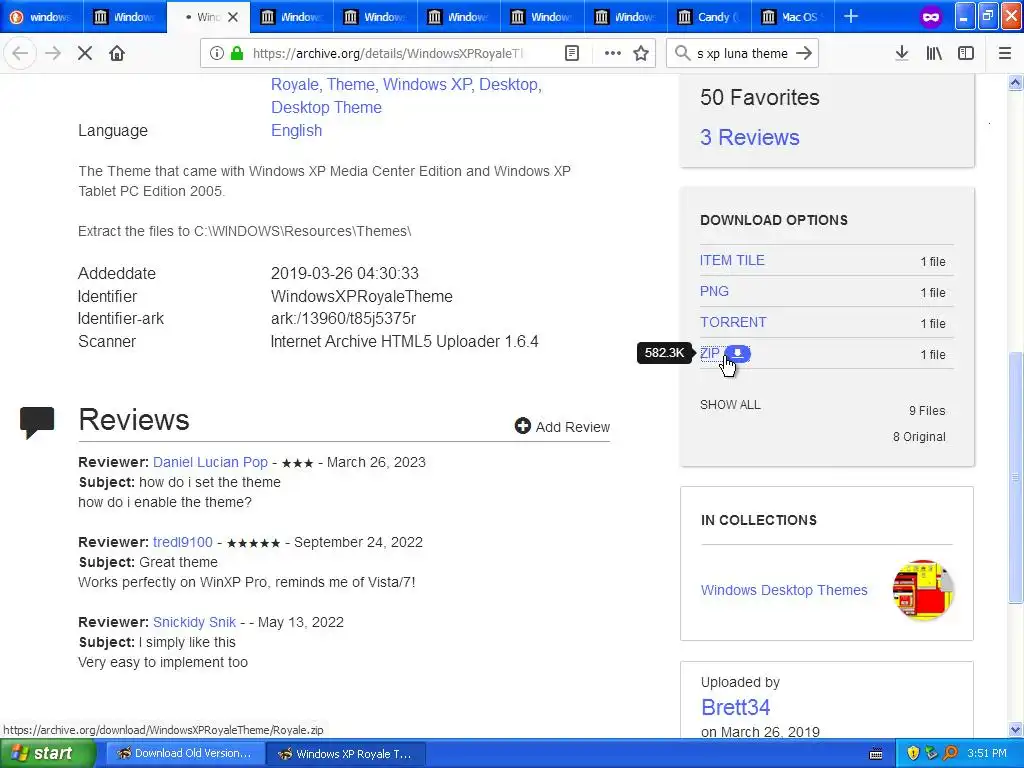Click the 3:51 PM taskbar clock
Viewport: 1024px width, 768px height.
tap(987, 753)
